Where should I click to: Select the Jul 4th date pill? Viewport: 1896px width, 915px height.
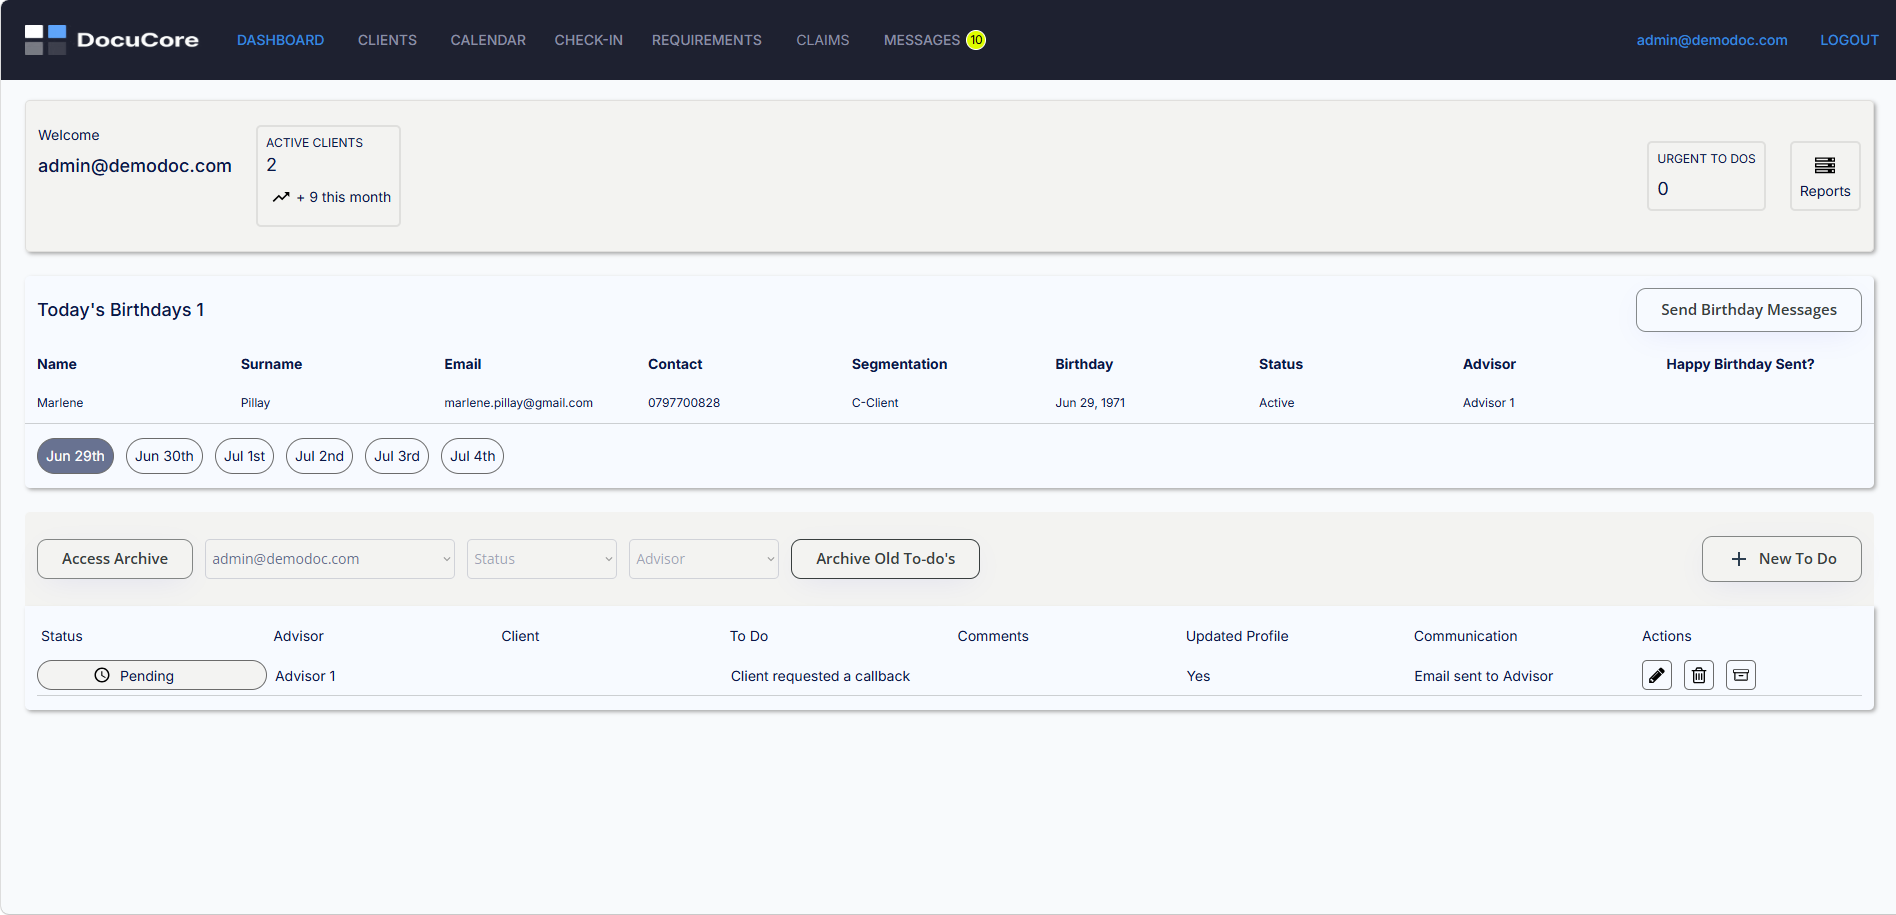click(x=472, y=456)
